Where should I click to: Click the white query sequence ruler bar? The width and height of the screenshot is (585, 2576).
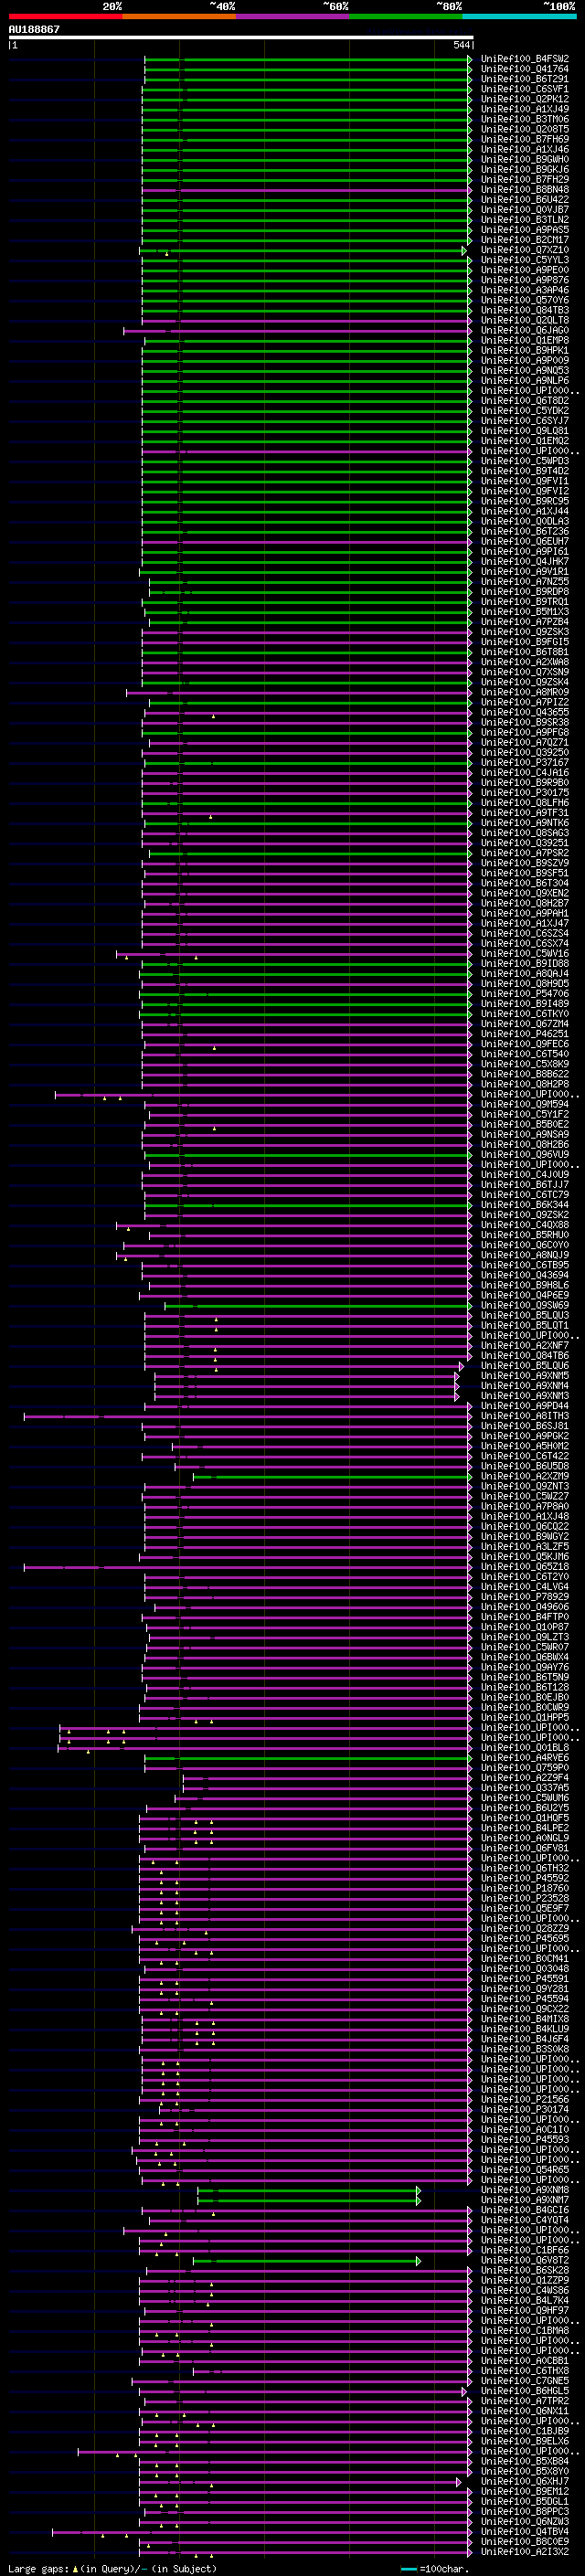[241, 38]
